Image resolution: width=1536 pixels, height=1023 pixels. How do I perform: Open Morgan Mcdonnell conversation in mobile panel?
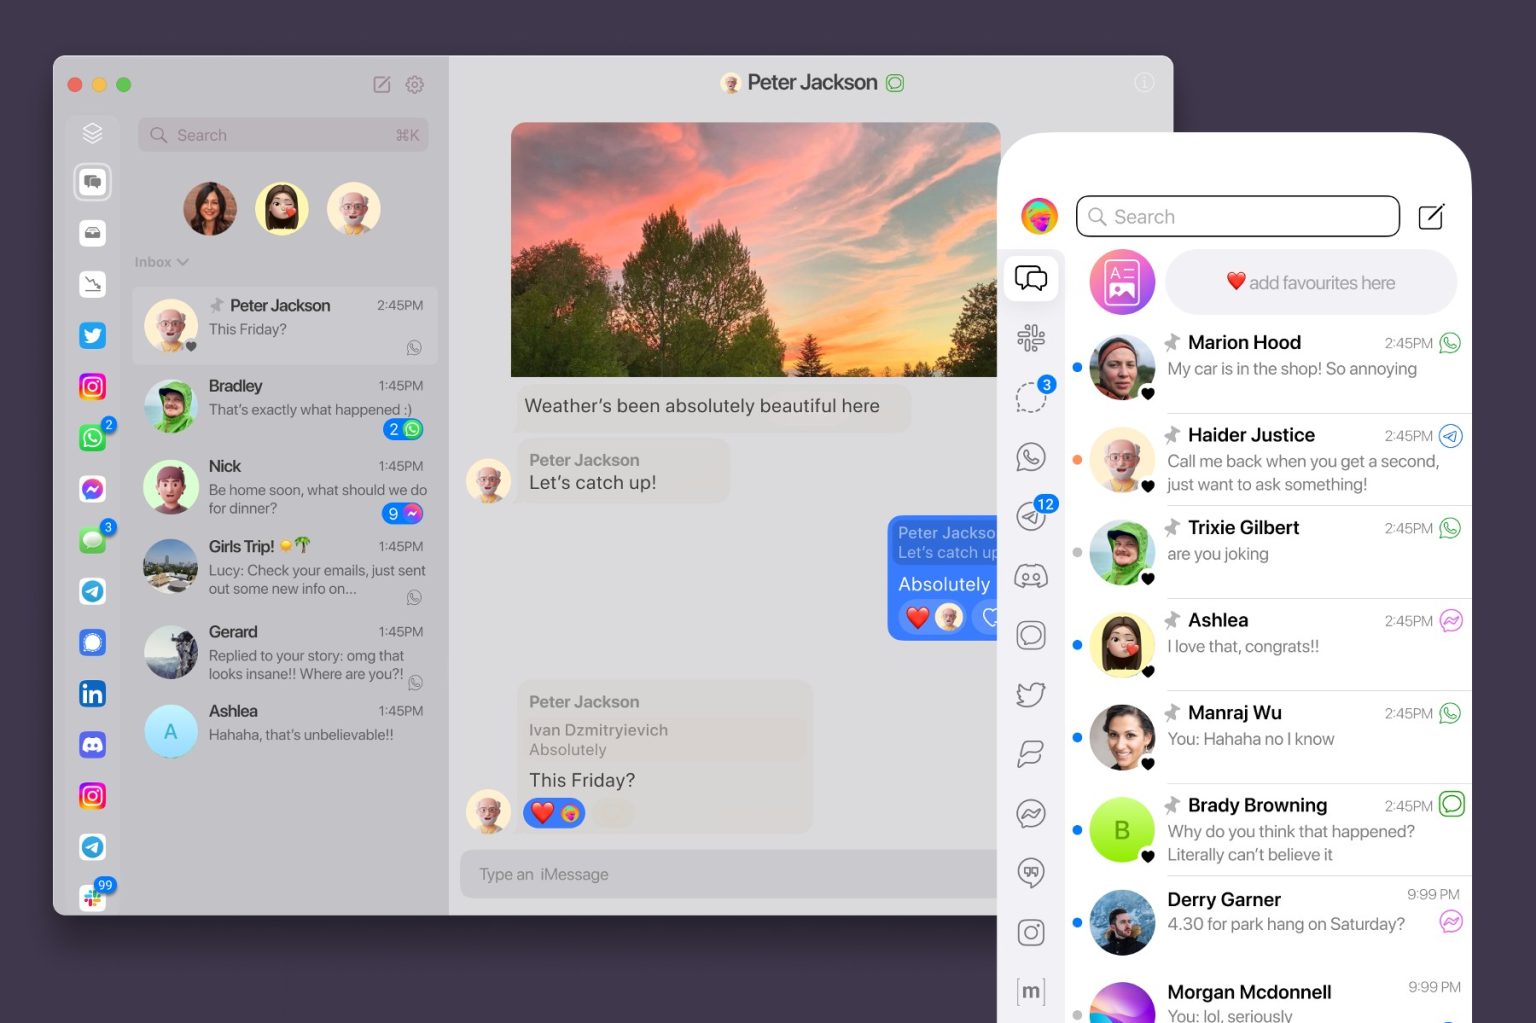(1267, 997)
